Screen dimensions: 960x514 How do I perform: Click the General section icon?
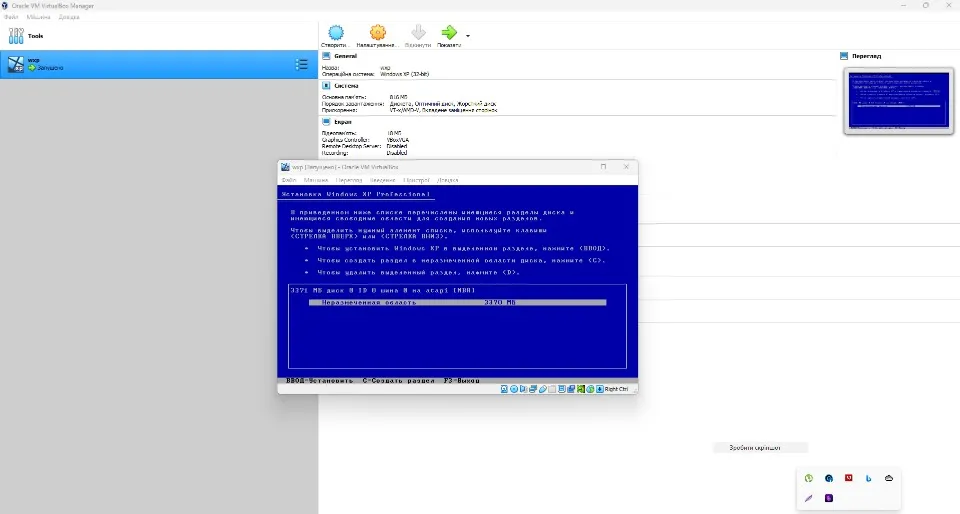click(326, 56)
